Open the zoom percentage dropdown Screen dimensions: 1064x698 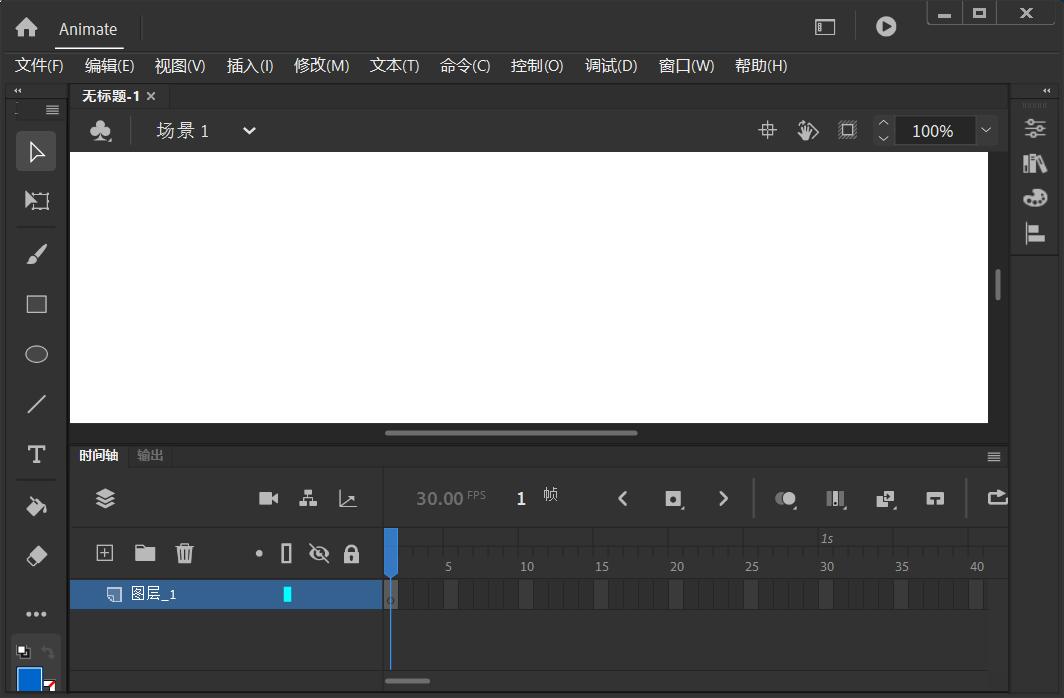[986, 130]
